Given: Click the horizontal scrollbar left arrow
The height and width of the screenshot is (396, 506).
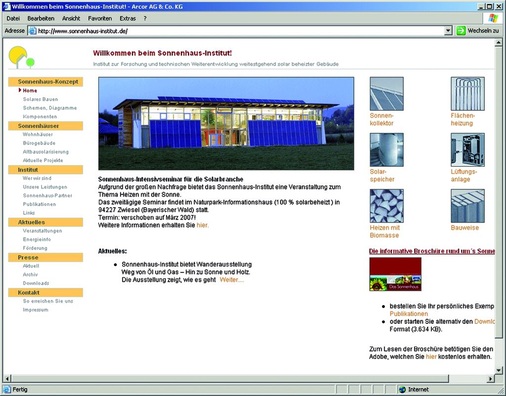Looking at the screenshot, I should [7, 379].
